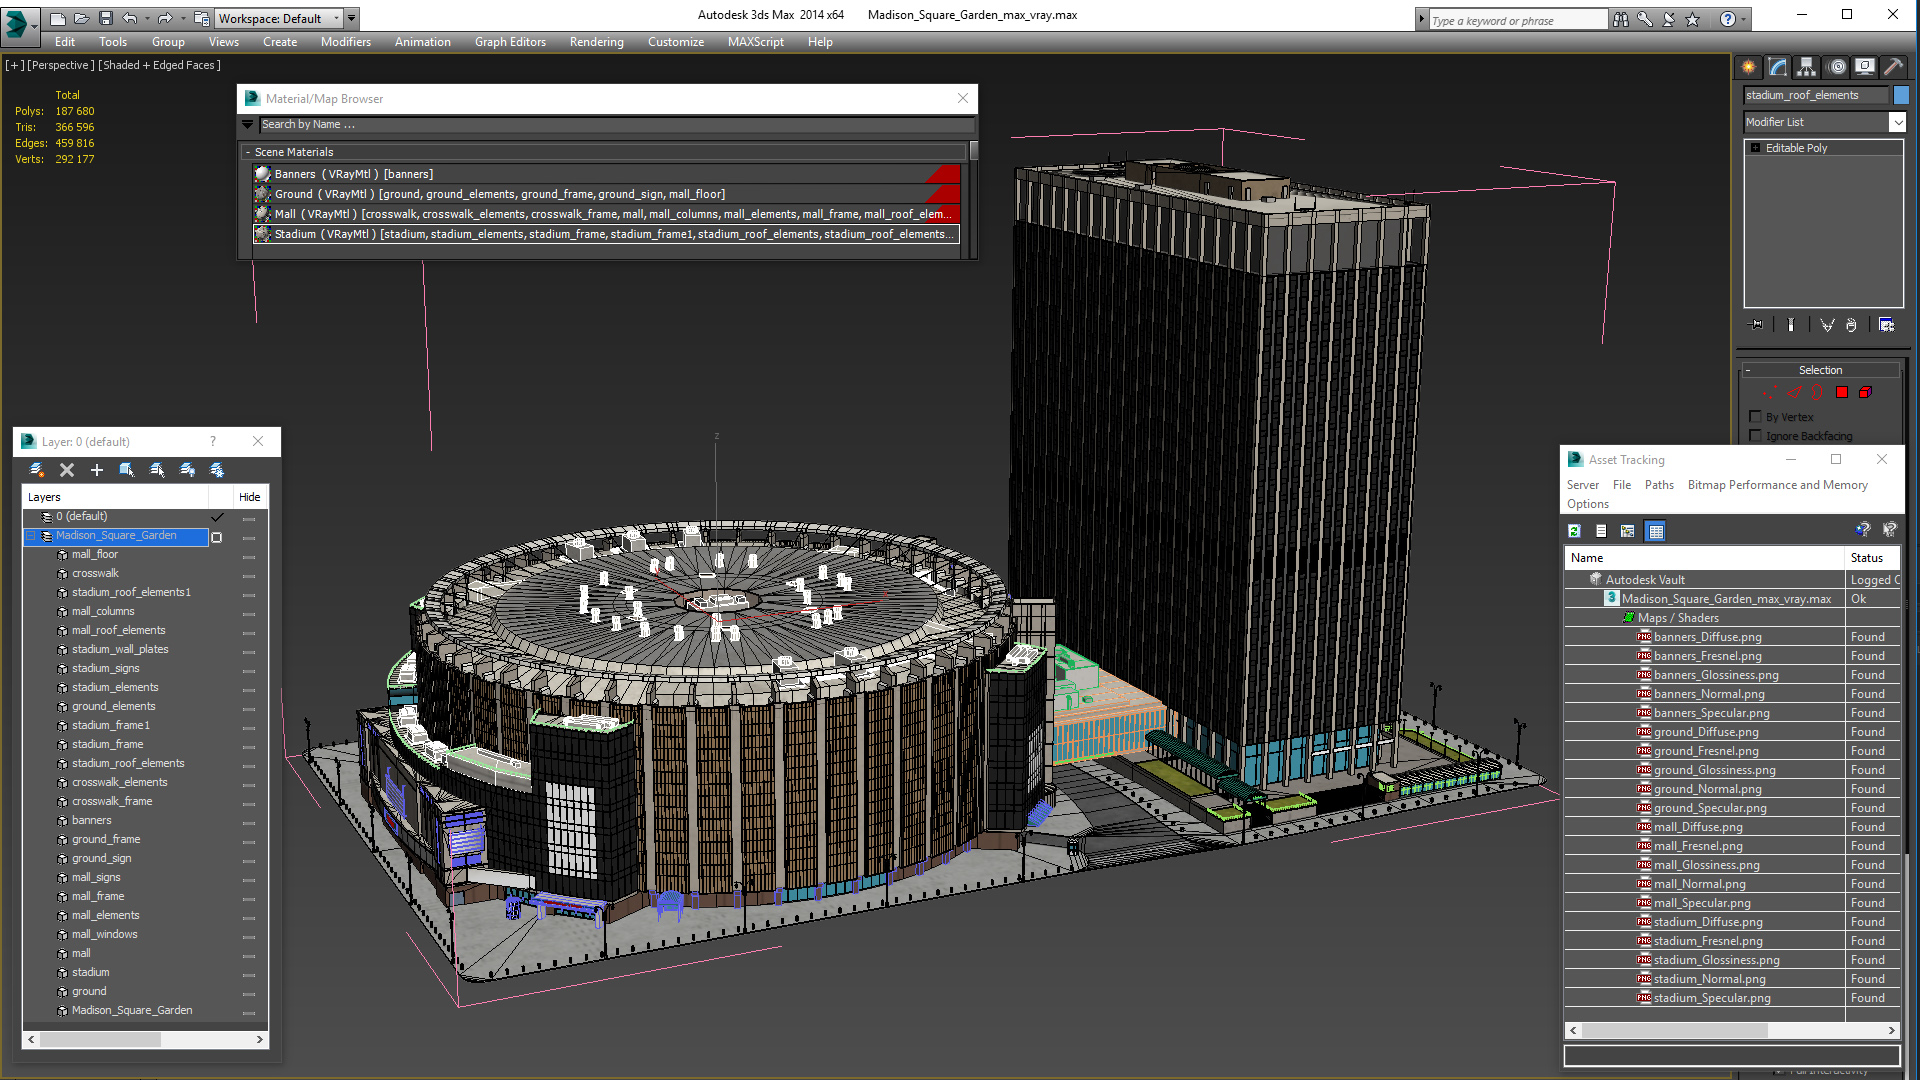Open the Rendering menu

[x=596, y=42]
